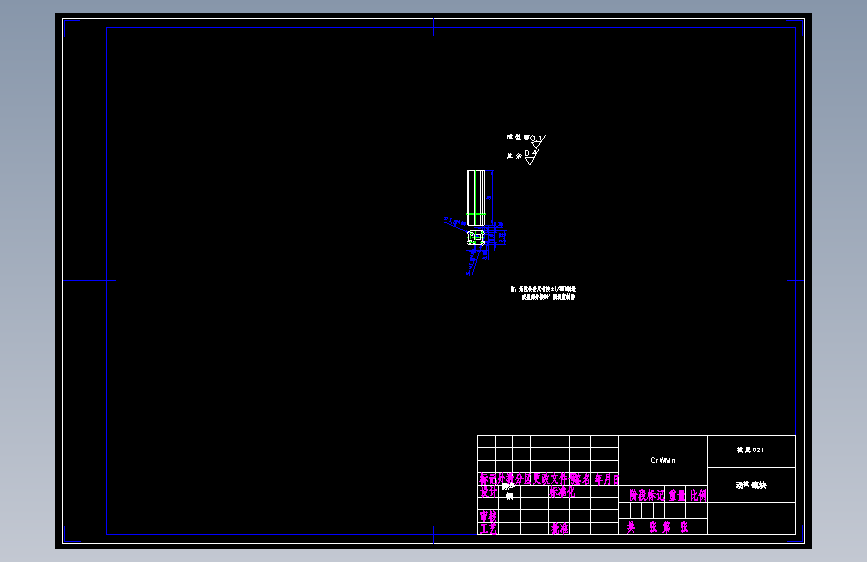Click the 标准化 label in title block
Viewport: 867px width, 562px height.
click(562, 492)
